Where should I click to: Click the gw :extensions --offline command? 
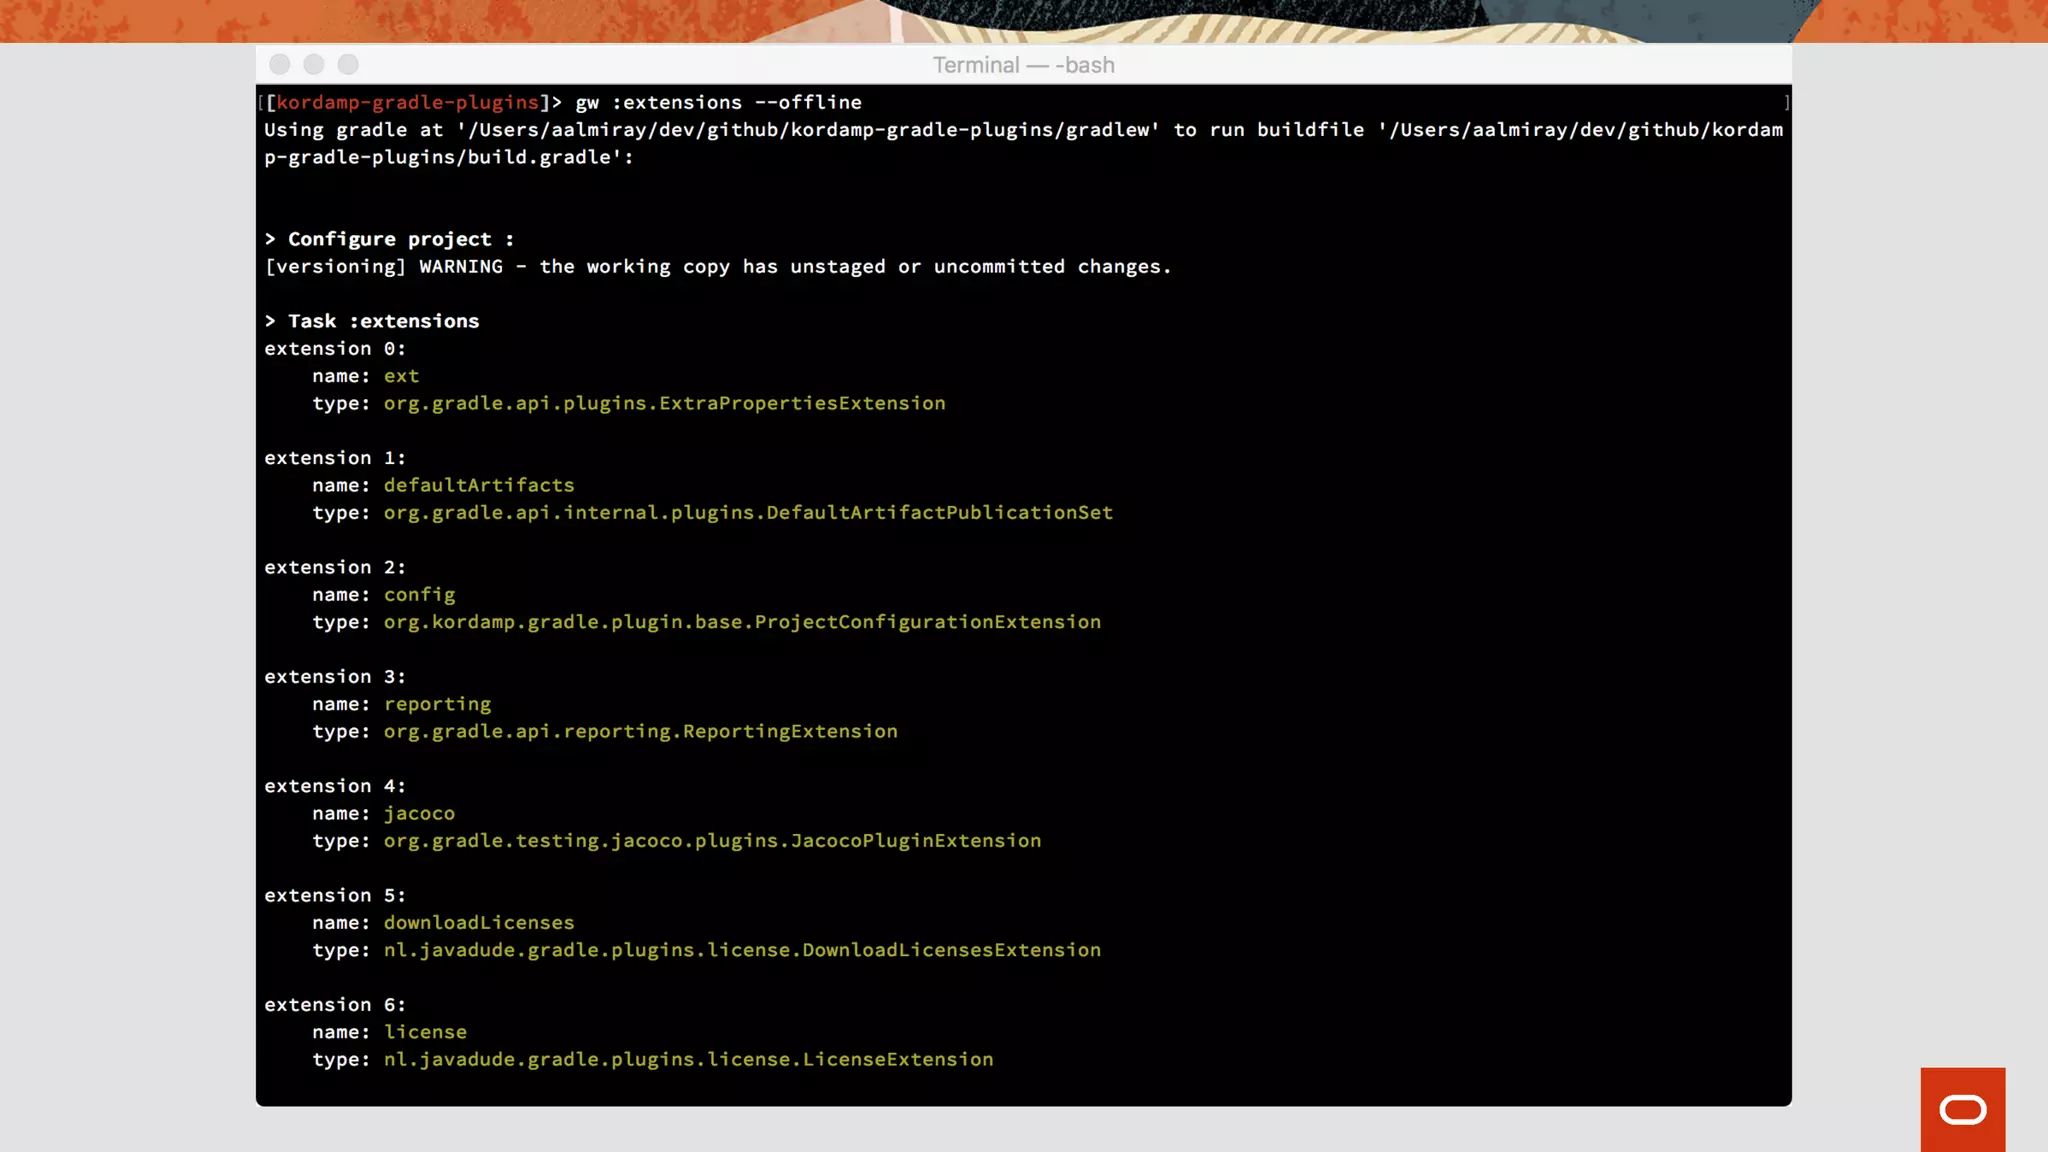[x=718, y=102]
